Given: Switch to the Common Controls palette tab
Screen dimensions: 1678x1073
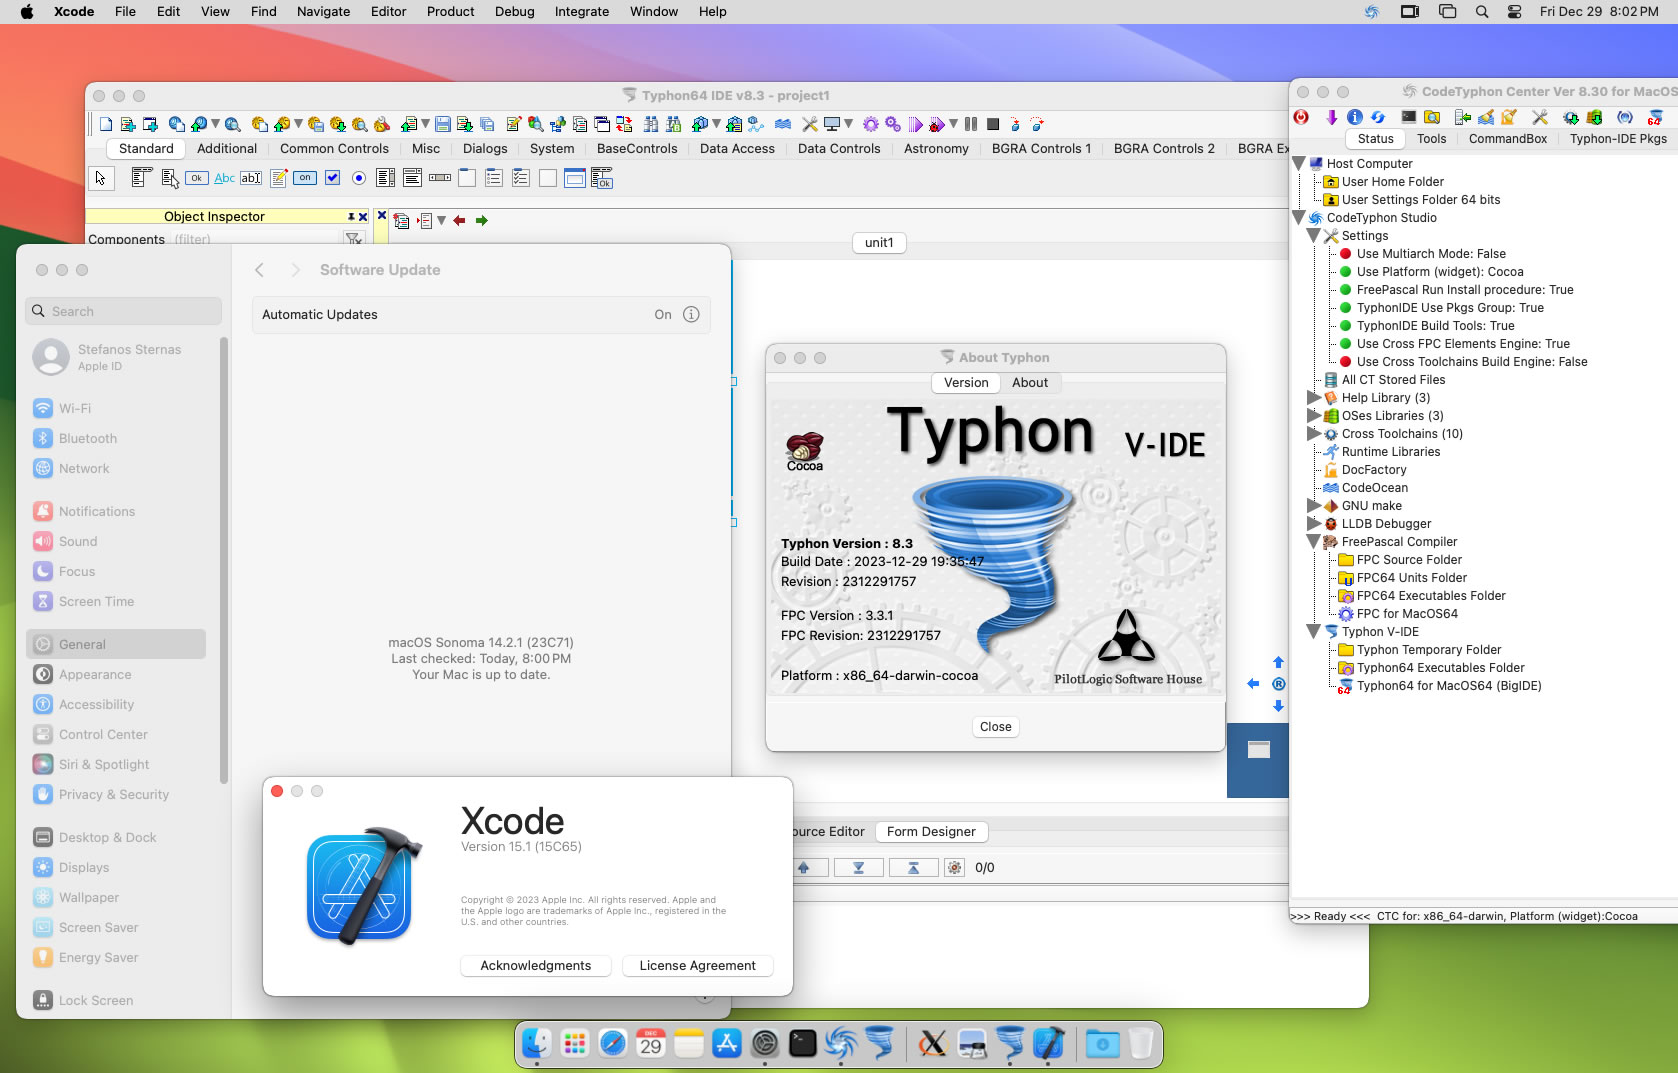Looking at the screenshot, I should pyautogui.click(x=334, y=148).
